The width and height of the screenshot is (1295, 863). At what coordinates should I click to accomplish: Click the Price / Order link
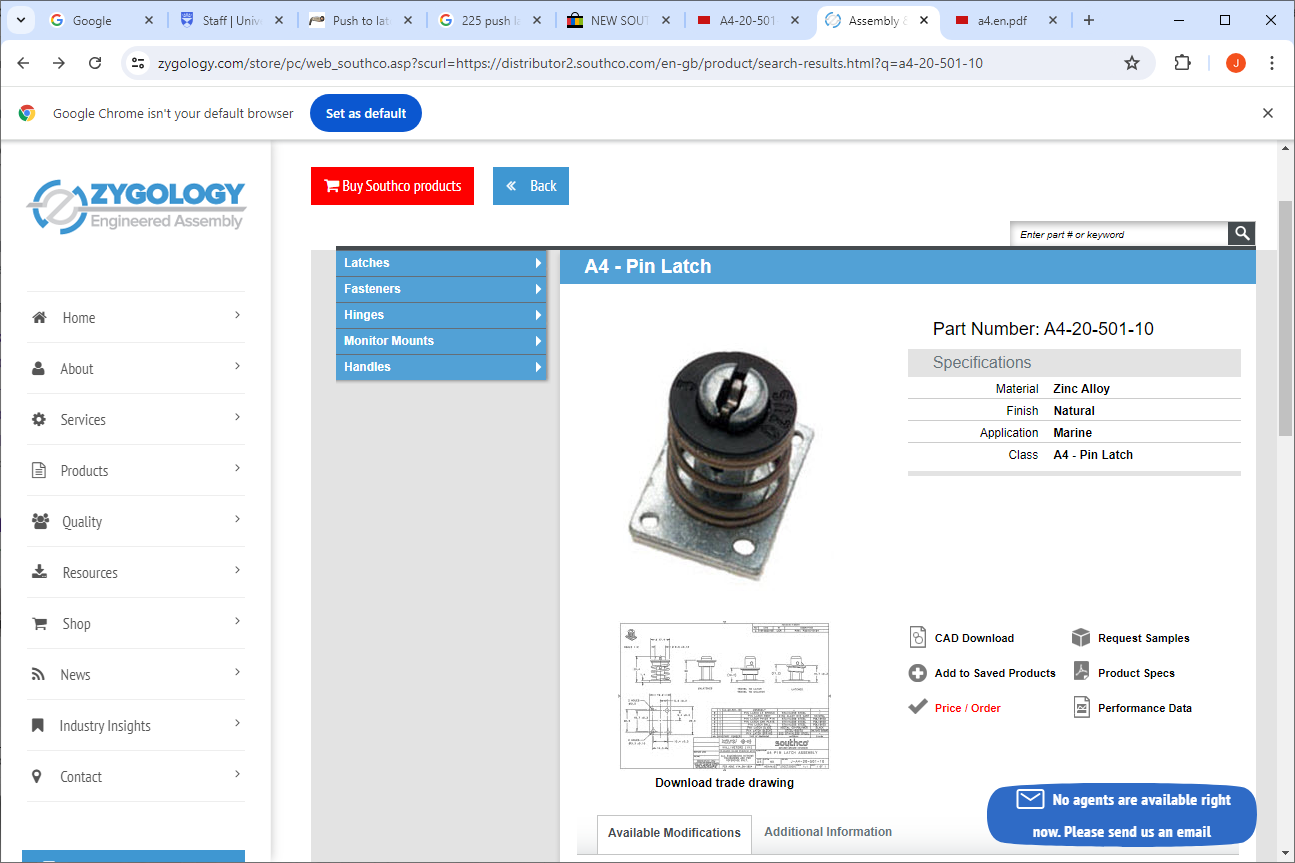click(968, 708)
